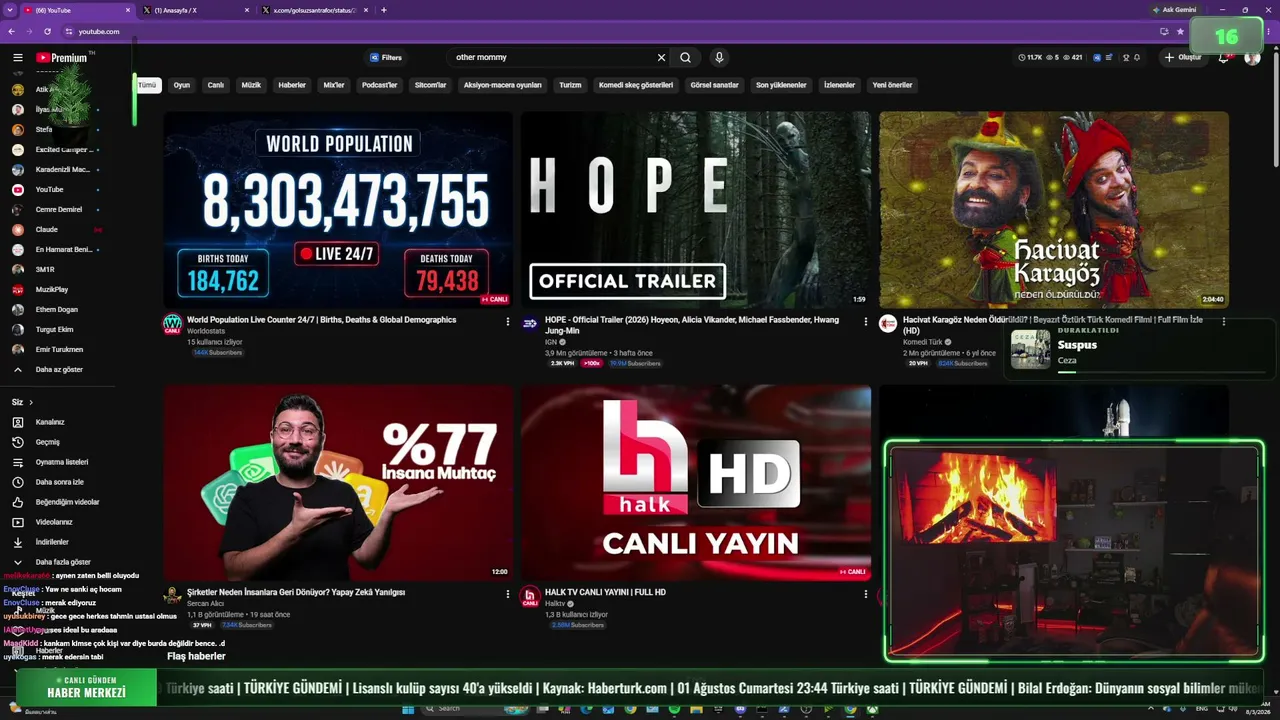The height and width of the screenshot is (720, 1280).
Task: Select the Aksiyon-macera oyunları chip
Action: [503, 85]
